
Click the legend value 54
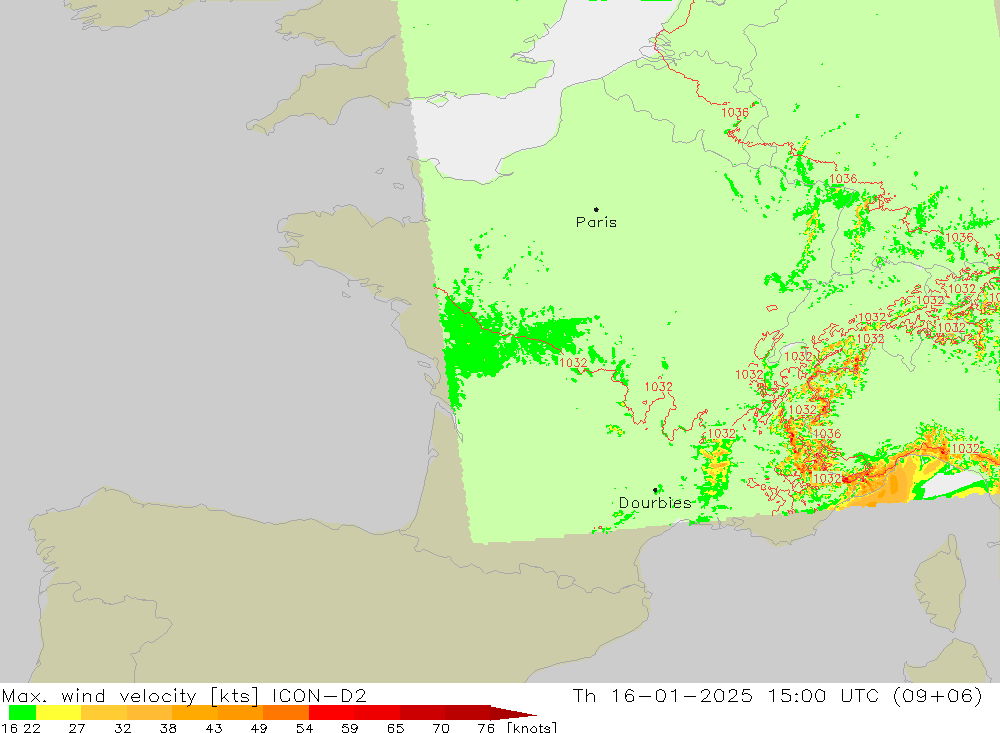tap(304, 728)
